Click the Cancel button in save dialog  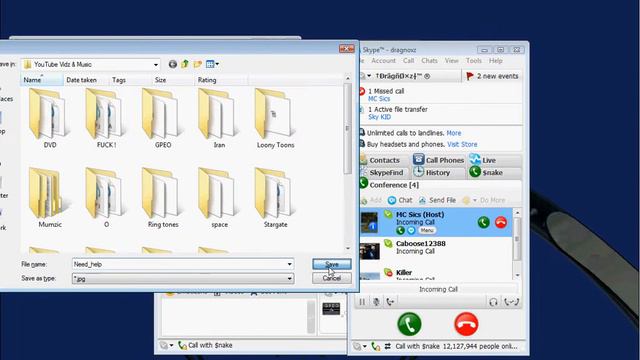(331, 278)
